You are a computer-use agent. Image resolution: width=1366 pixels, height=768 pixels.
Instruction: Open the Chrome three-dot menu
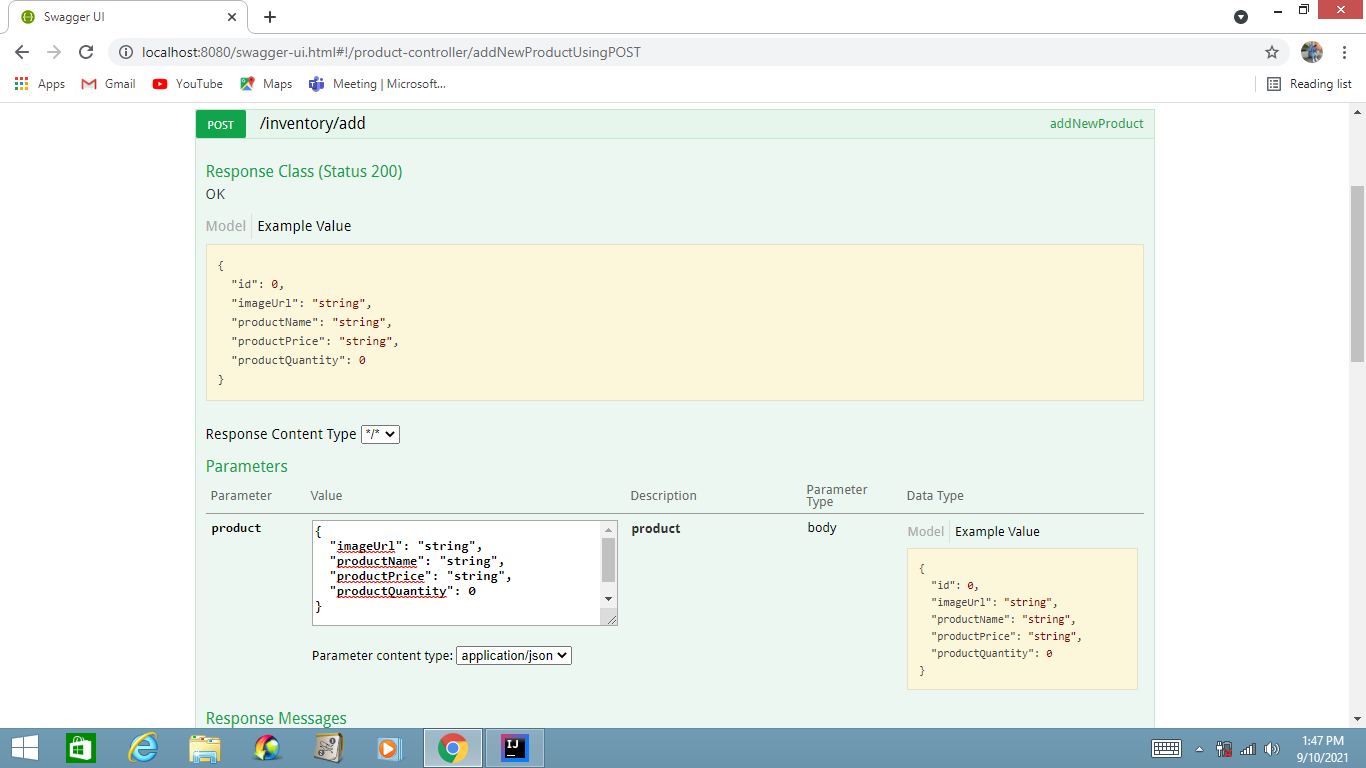point(1345,52)
